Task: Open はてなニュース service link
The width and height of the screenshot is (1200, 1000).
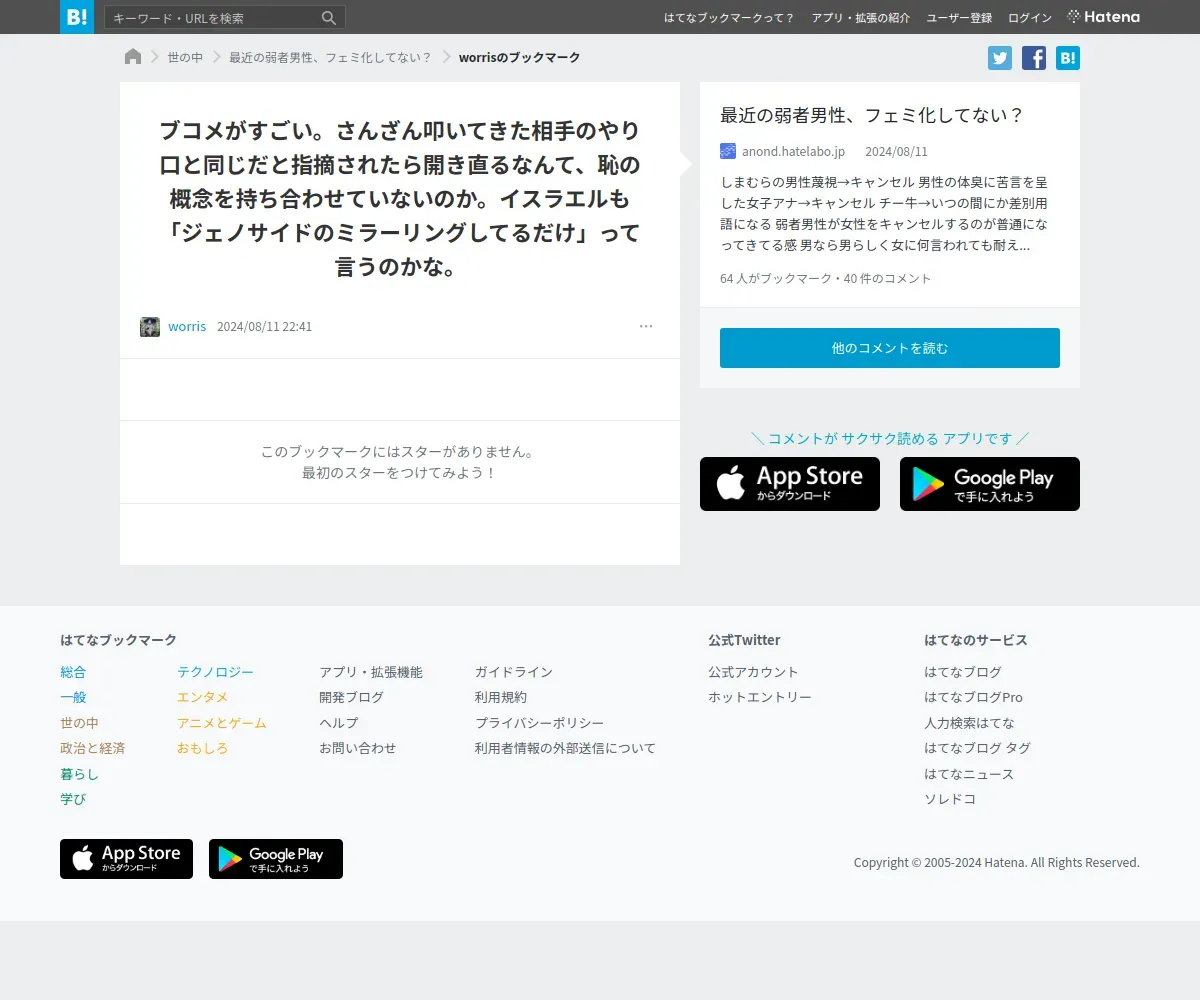Action: pyautogui.click(x=969, y=774)
